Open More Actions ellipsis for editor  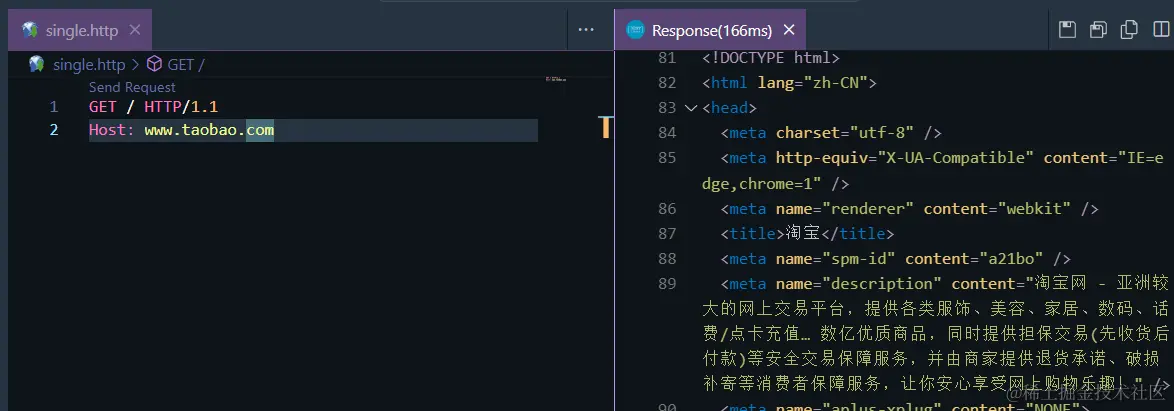(x=586, y=30)
